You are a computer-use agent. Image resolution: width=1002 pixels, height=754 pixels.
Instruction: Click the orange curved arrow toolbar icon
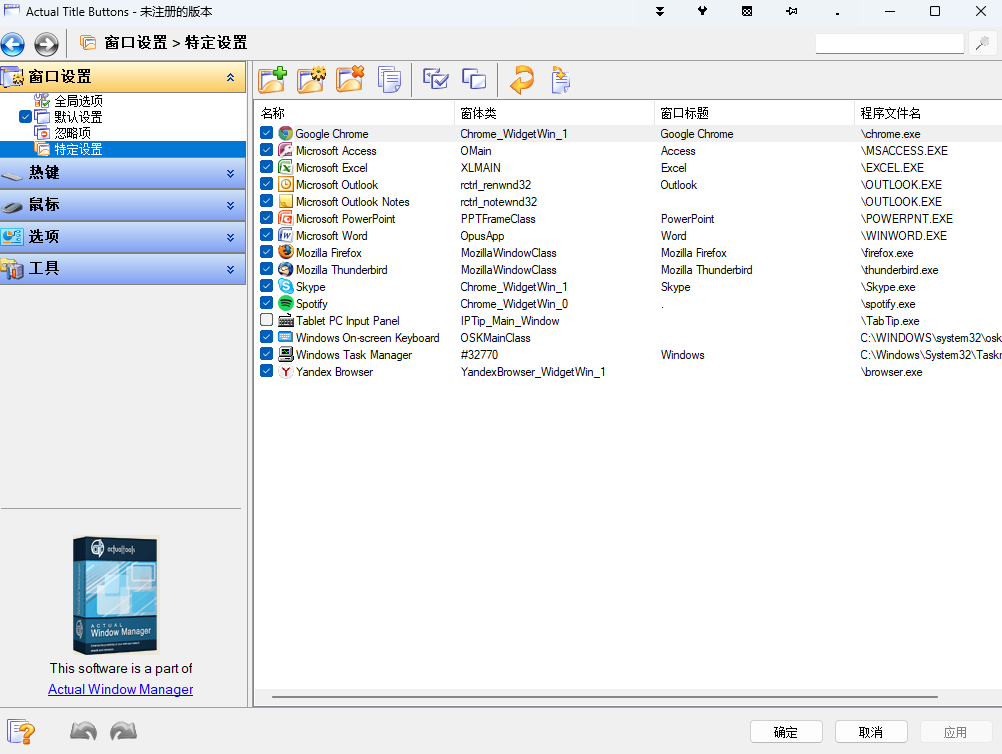tap(522, 81)
